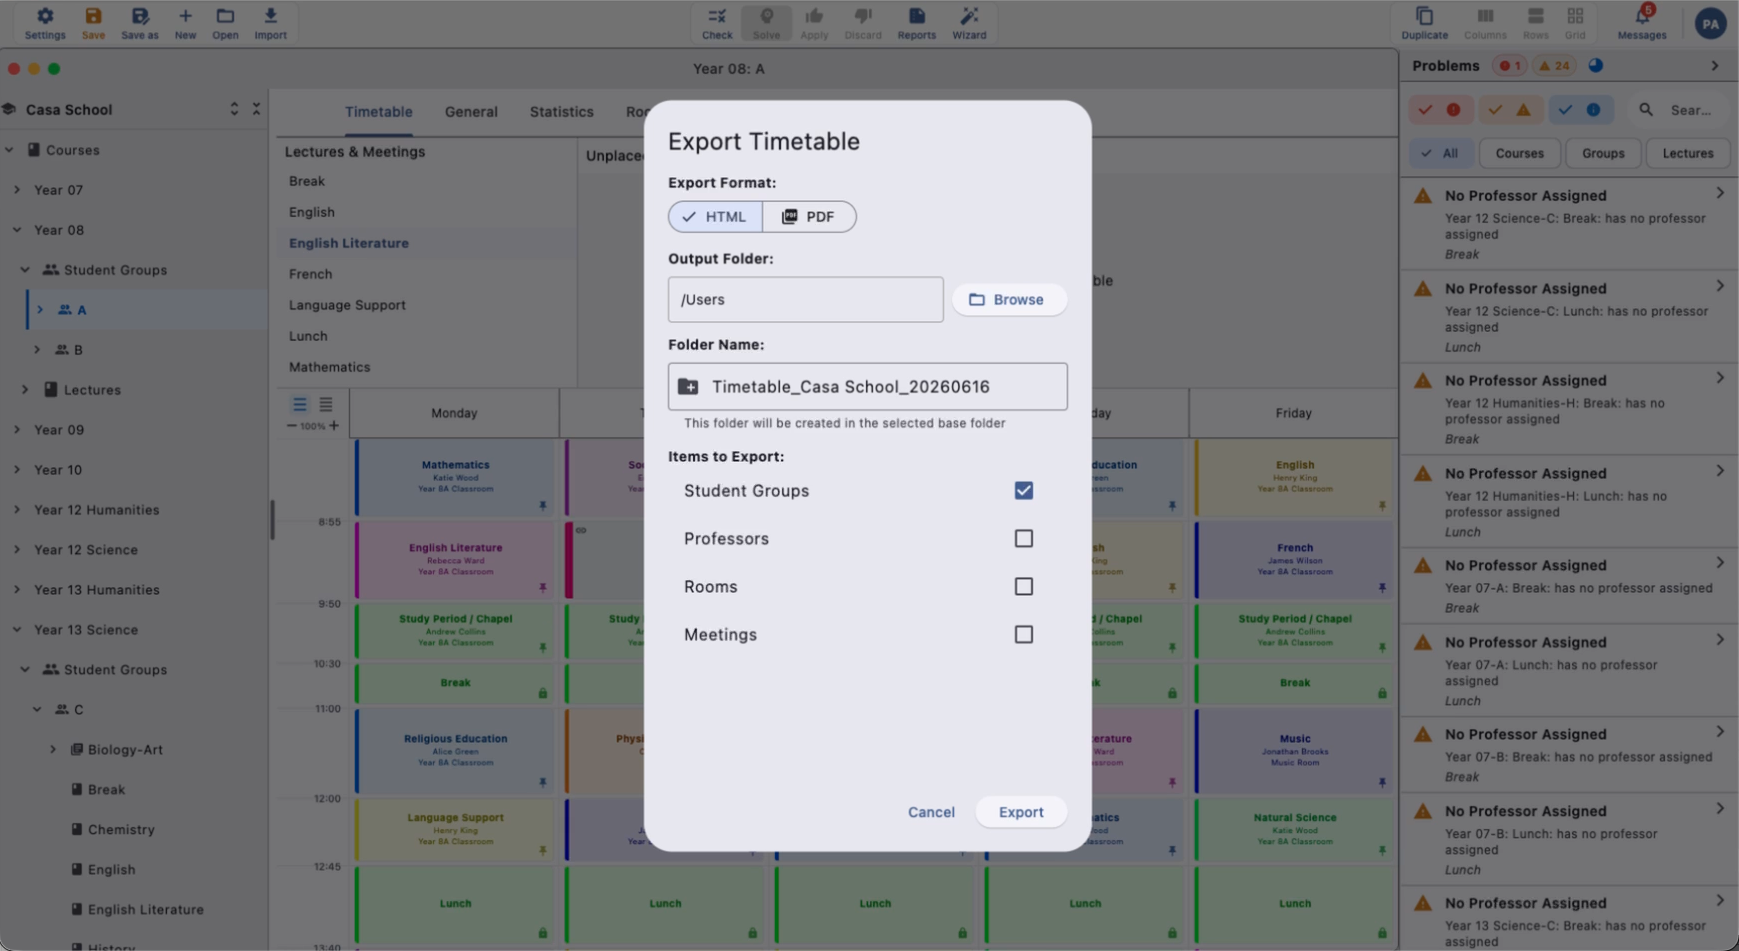Screen dimensions: 1739x951
Task: Browse for an output folder
Action: pos(1009,300)
